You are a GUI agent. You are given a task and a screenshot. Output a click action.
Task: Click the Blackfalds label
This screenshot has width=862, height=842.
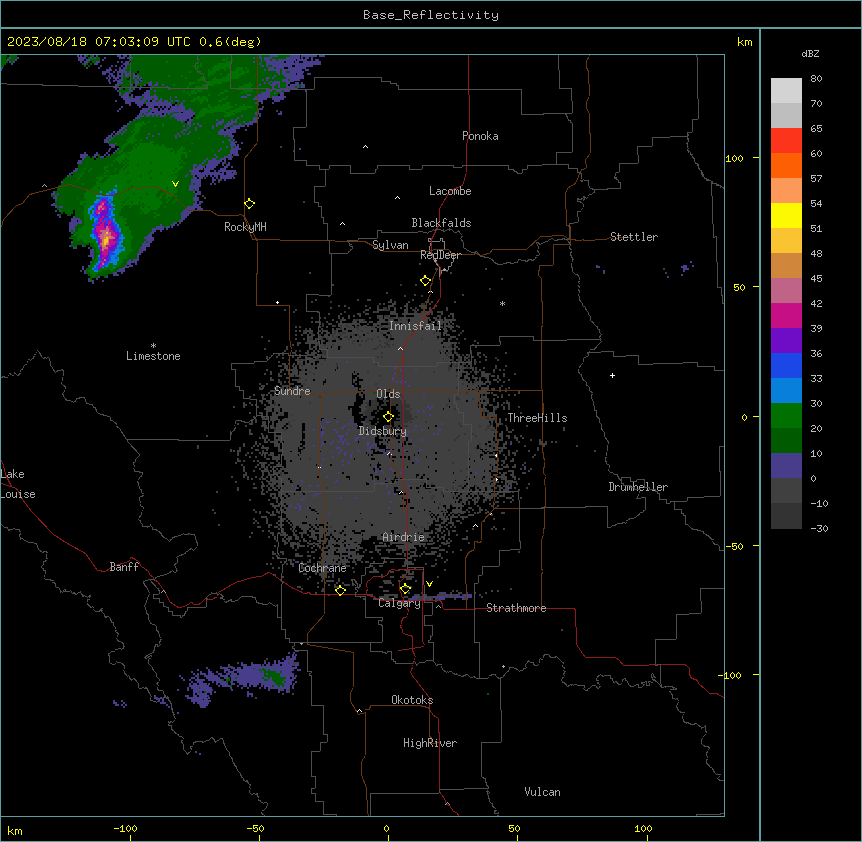click(441, 223)
